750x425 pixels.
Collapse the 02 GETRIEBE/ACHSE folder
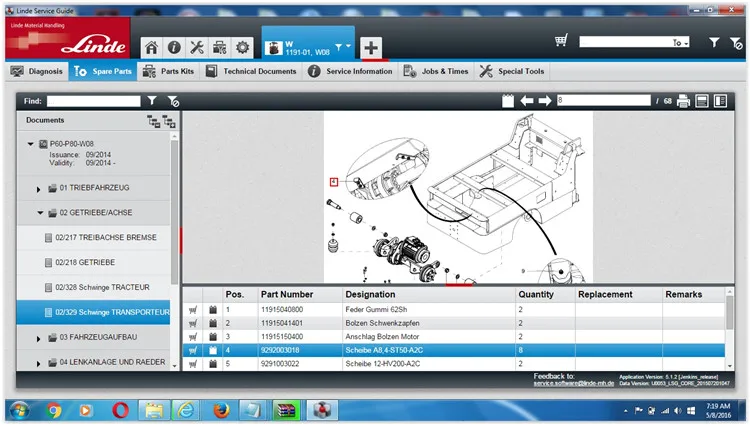click(40, 213)
